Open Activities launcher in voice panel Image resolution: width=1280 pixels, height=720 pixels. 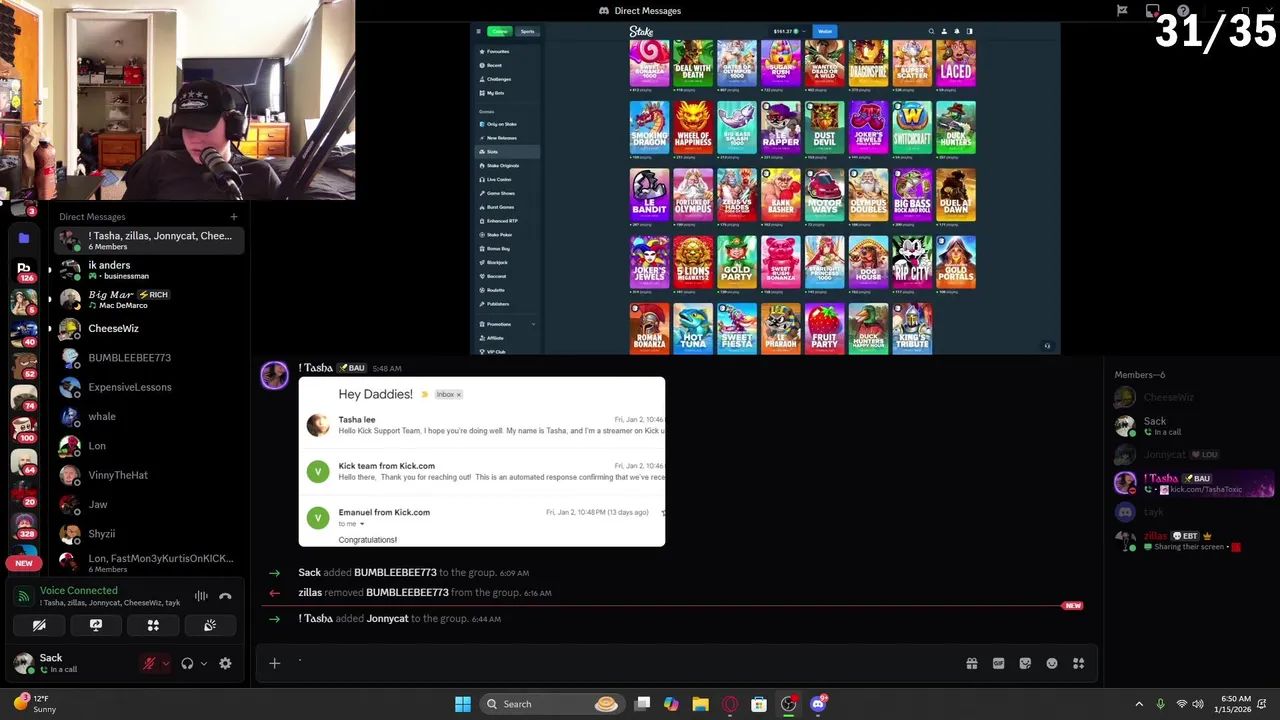(x=153, y=625)
